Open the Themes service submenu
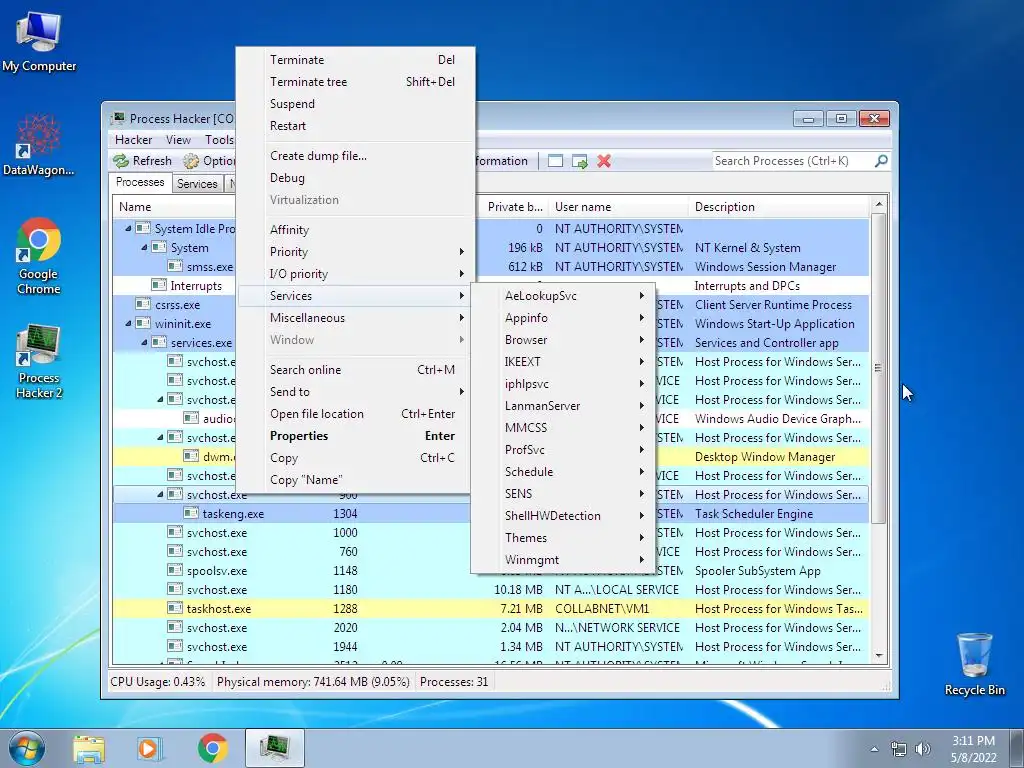The height and width of the screenshot is (768, 1024). 562,537
